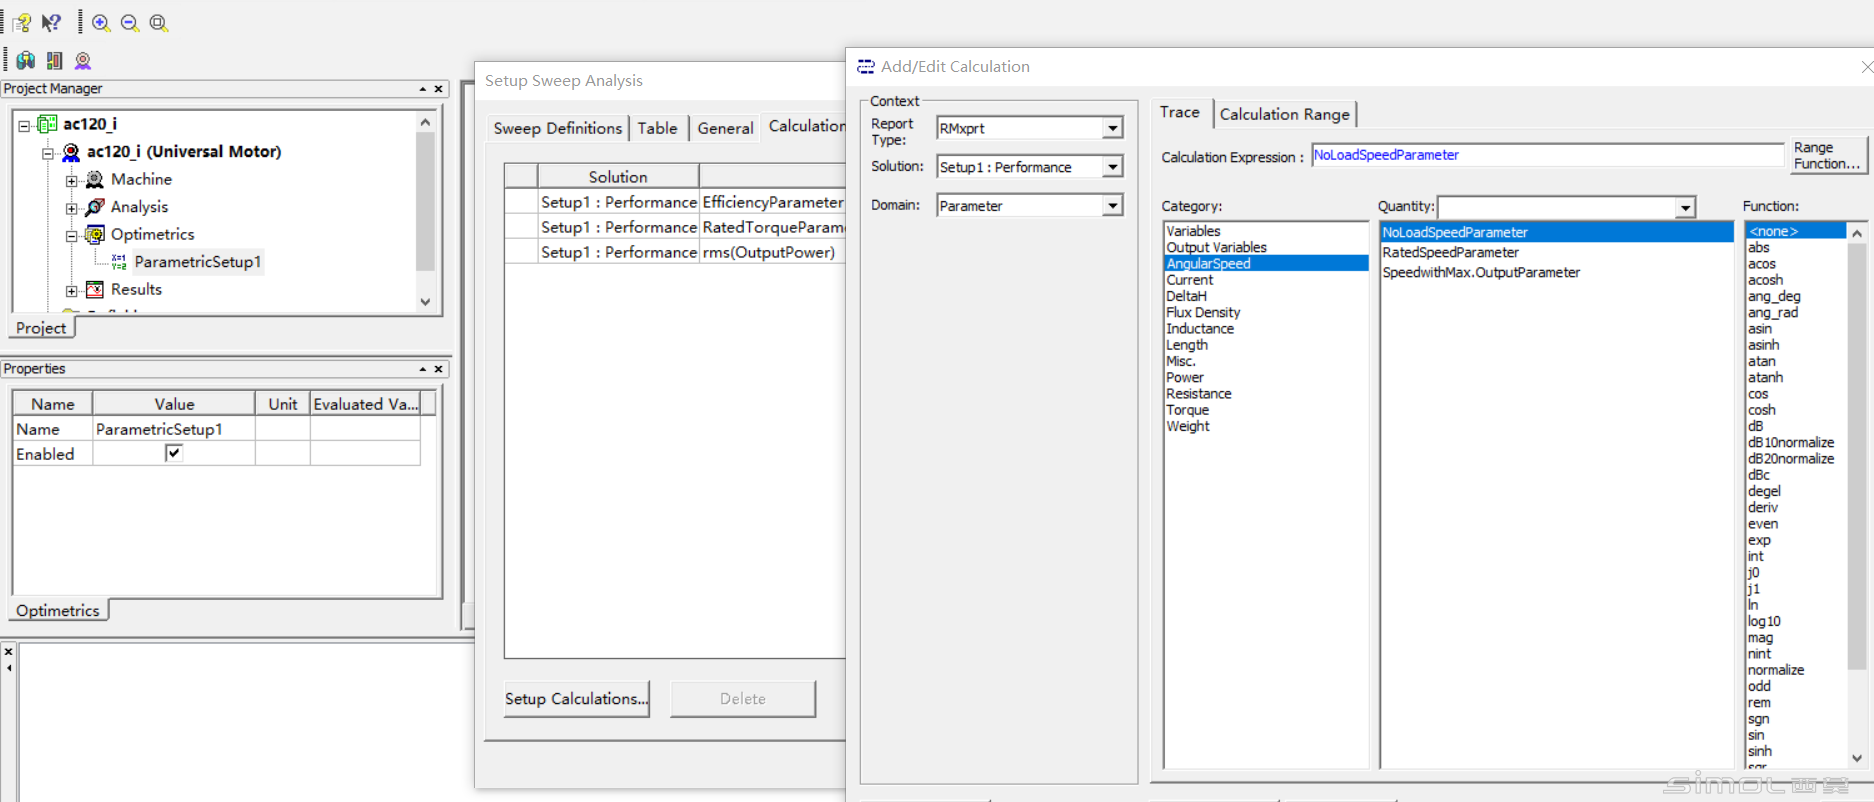This screenshot has width=1874, height=802.
Task: Click the help topics icon in the toolbar
Action: pos(22,22)
